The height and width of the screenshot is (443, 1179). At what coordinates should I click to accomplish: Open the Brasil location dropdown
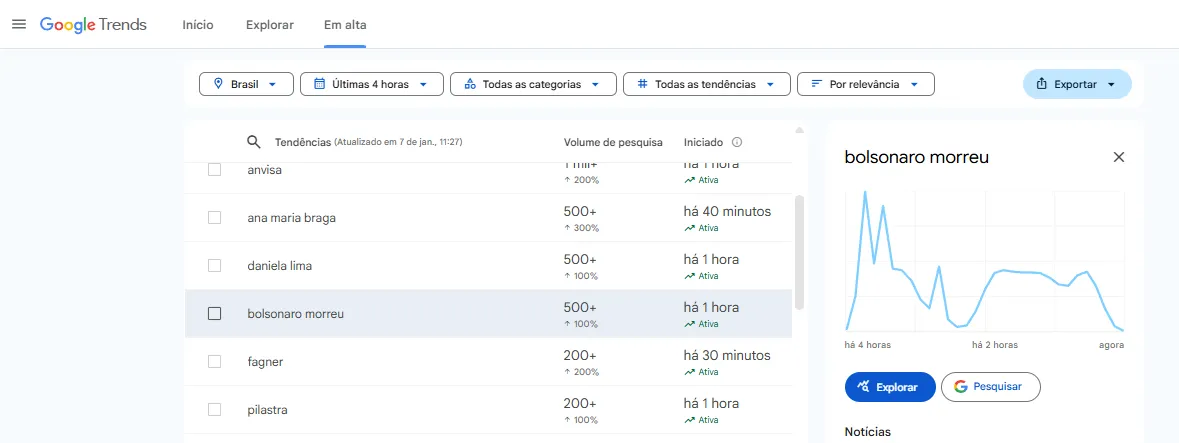pyautogui.click(x=246, y=84)
